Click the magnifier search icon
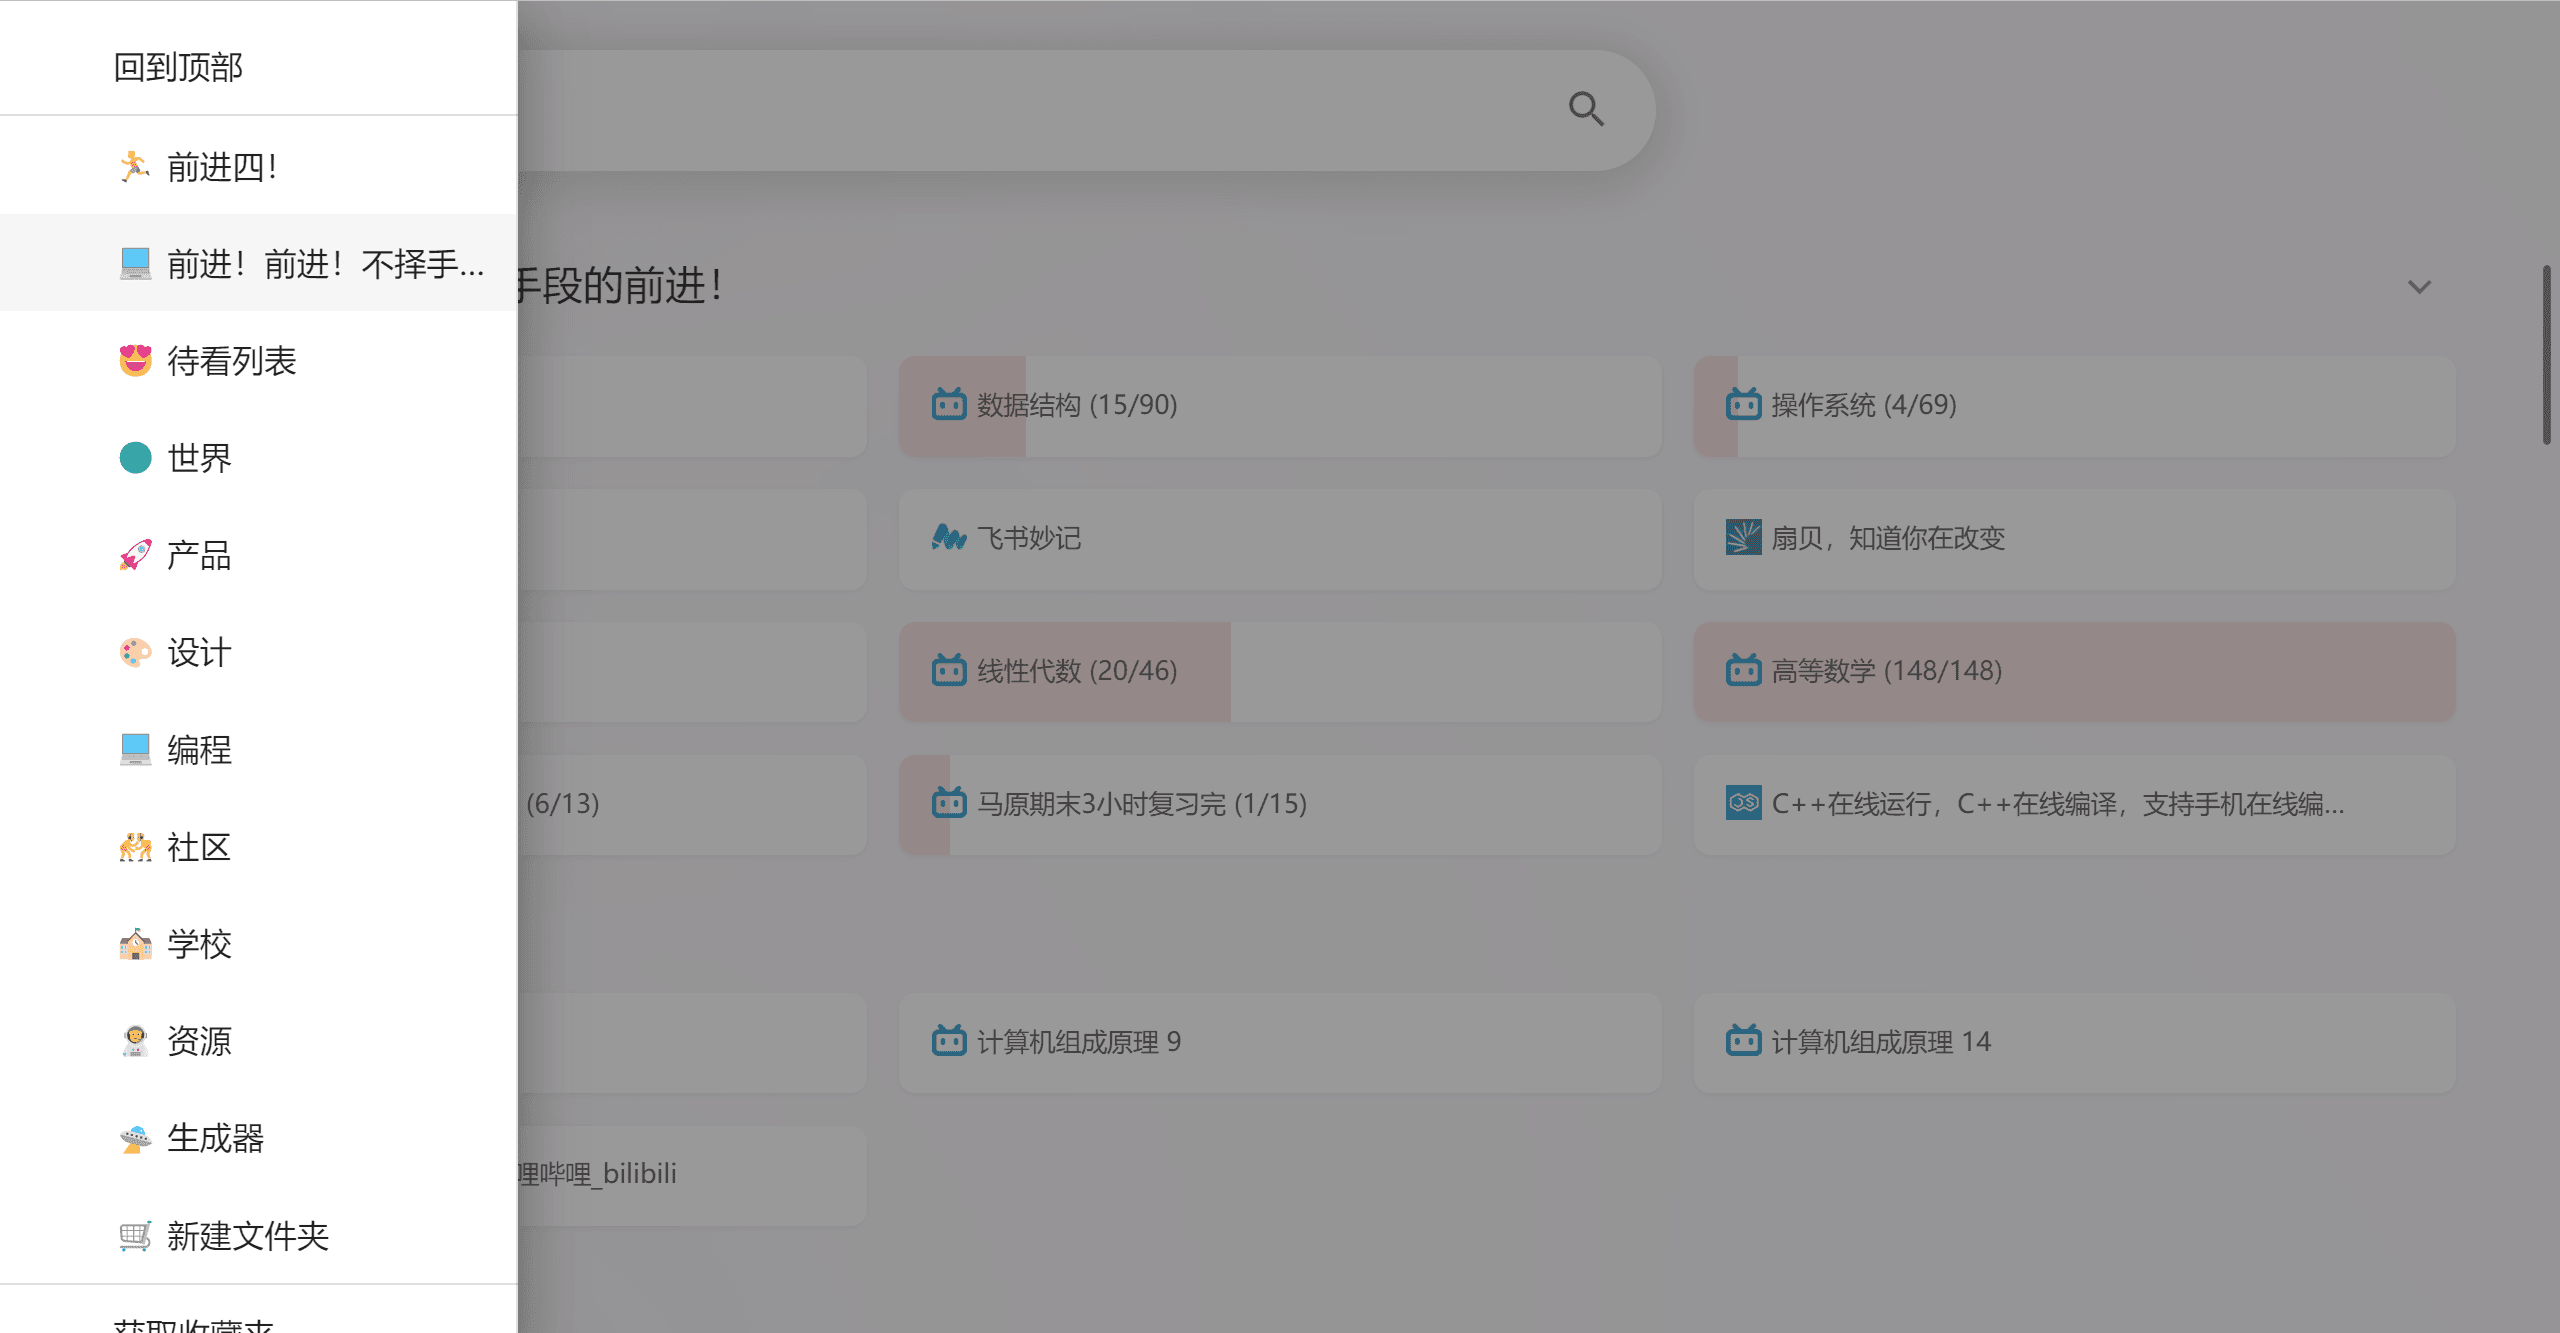 1585,109
